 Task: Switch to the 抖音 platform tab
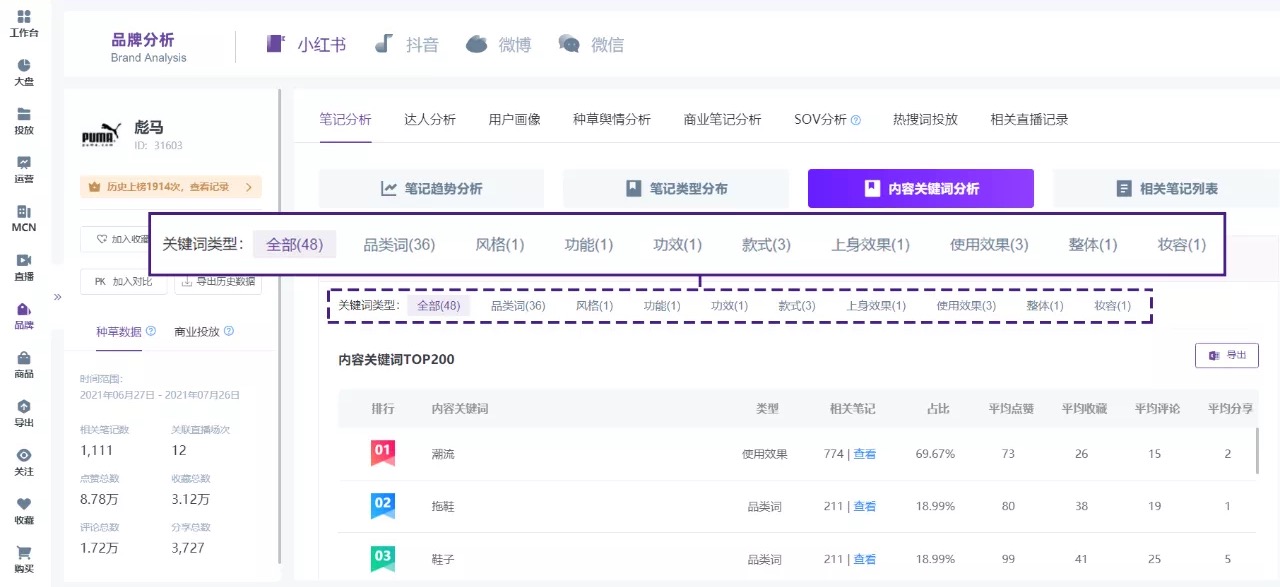407,44
